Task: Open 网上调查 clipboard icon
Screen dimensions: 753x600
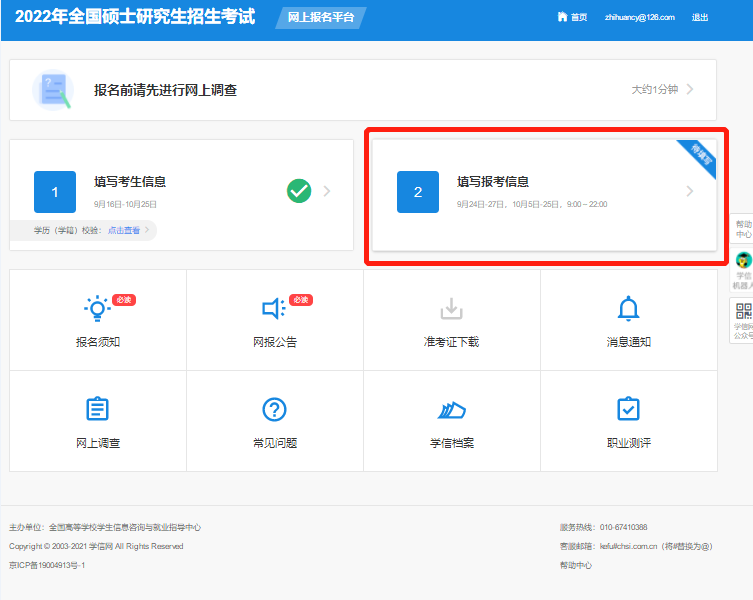Action: [97, 409]
